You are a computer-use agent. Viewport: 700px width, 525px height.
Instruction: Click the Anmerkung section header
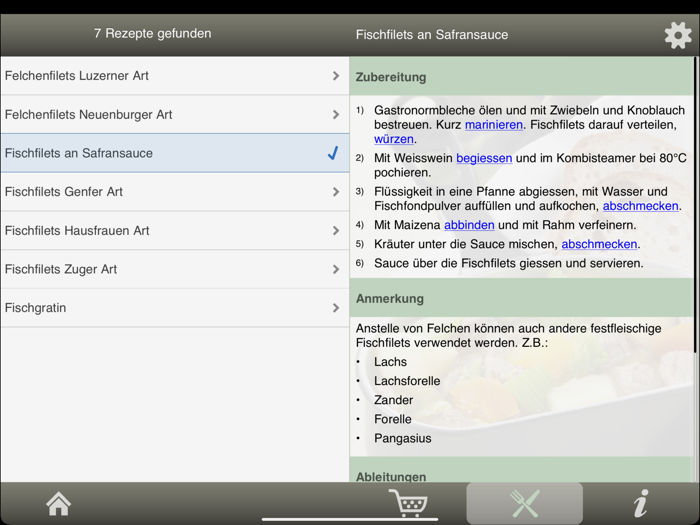tap(521, 298)
